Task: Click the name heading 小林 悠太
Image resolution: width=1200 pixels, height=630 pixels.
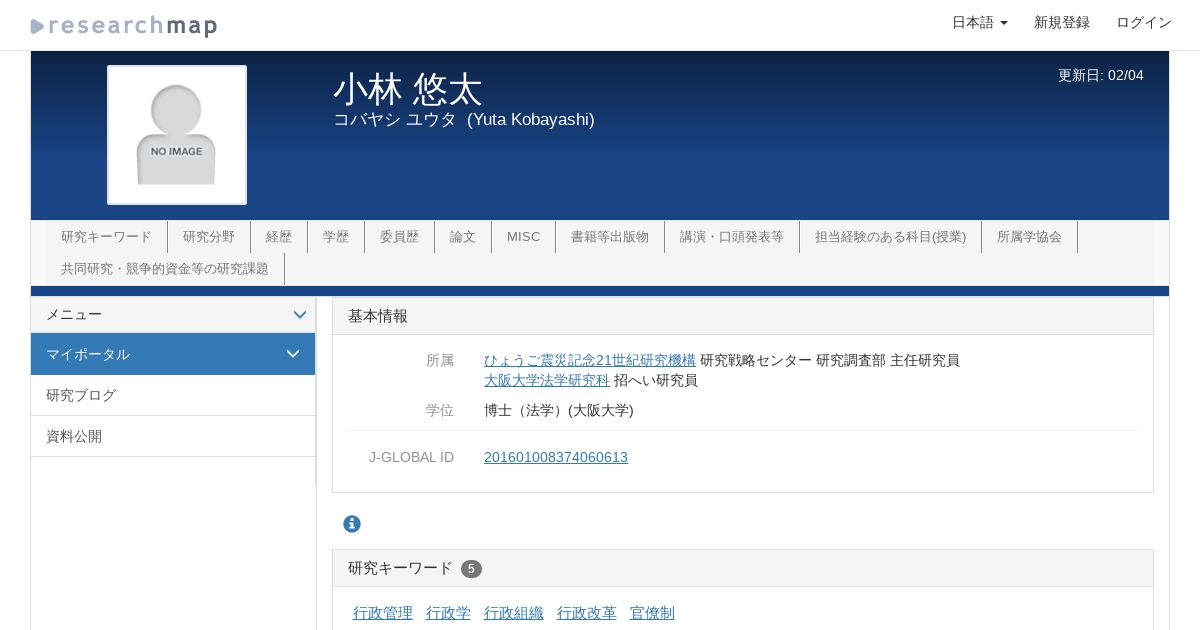Action: click(x=408, y=89)
